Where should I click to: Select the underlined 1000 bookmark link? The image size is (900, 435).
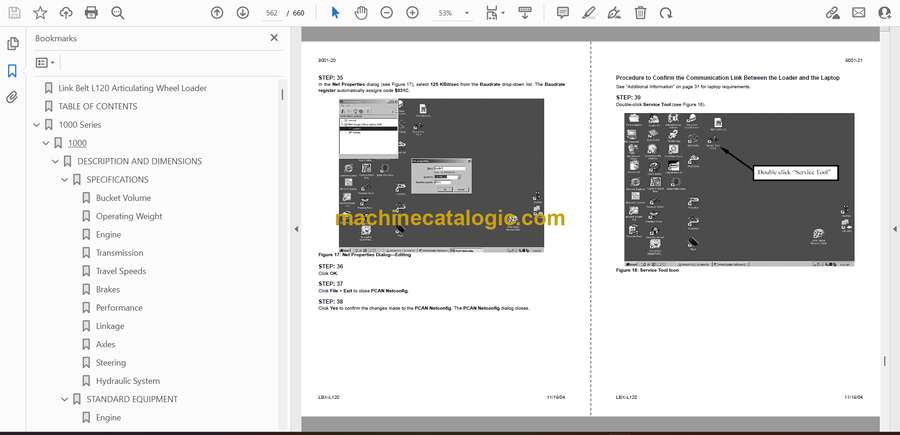tap(77, 143)
